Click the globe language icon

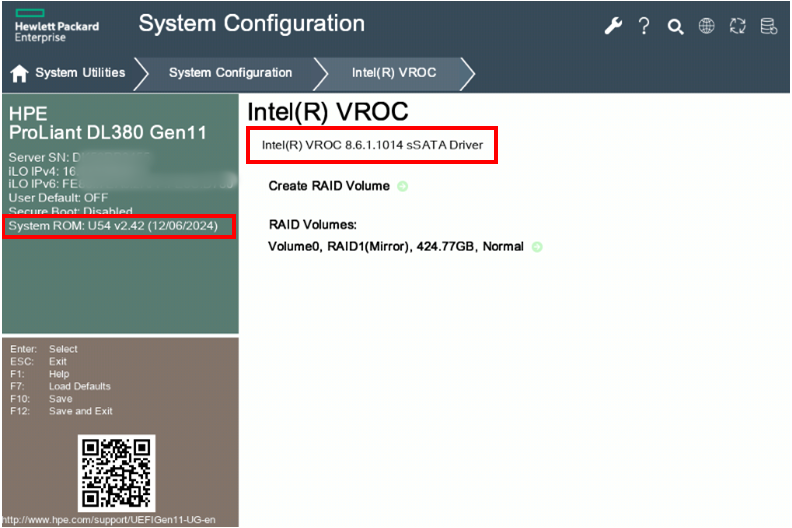[706, 25]
